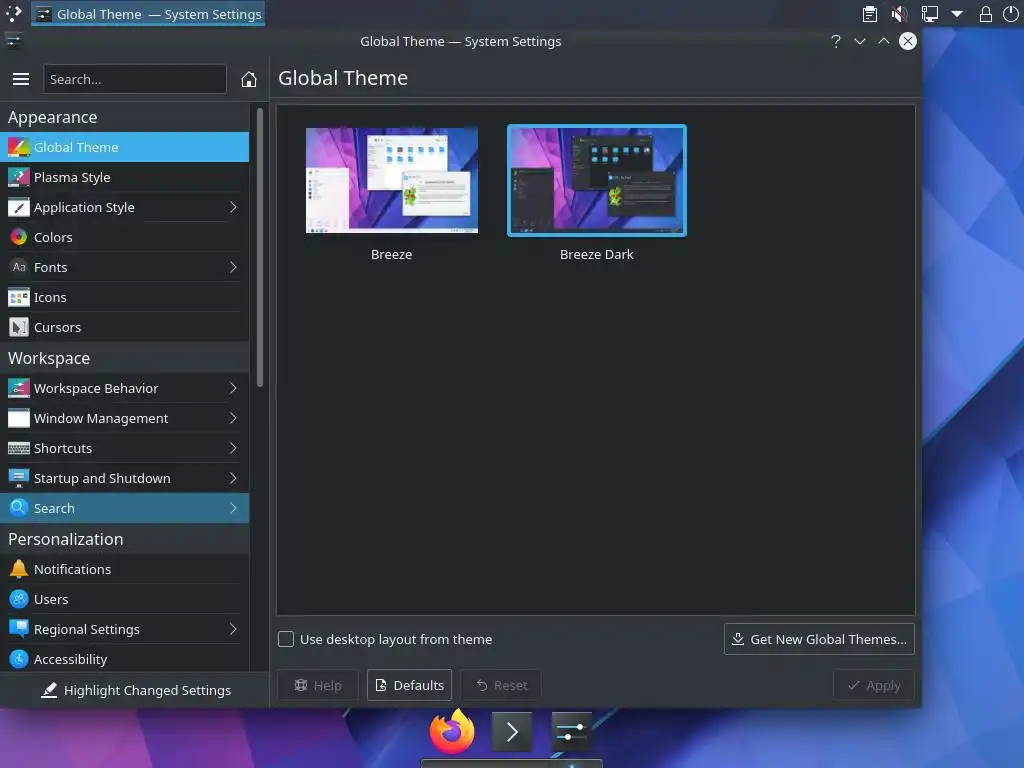Expand Workspace Behavior chevron
Viewport: 1024px width, 768px height.
click(233, 389)
